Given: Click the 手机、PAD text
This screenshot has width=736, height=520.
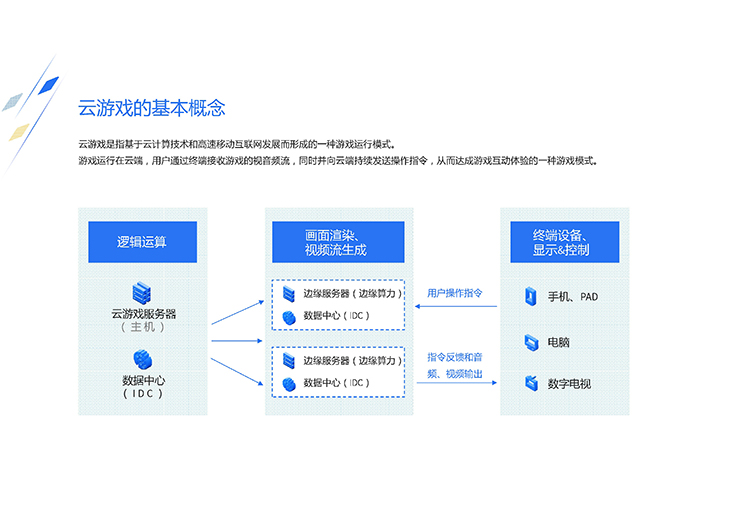Looking at the screenshot, I should click(x=573, y=297).
